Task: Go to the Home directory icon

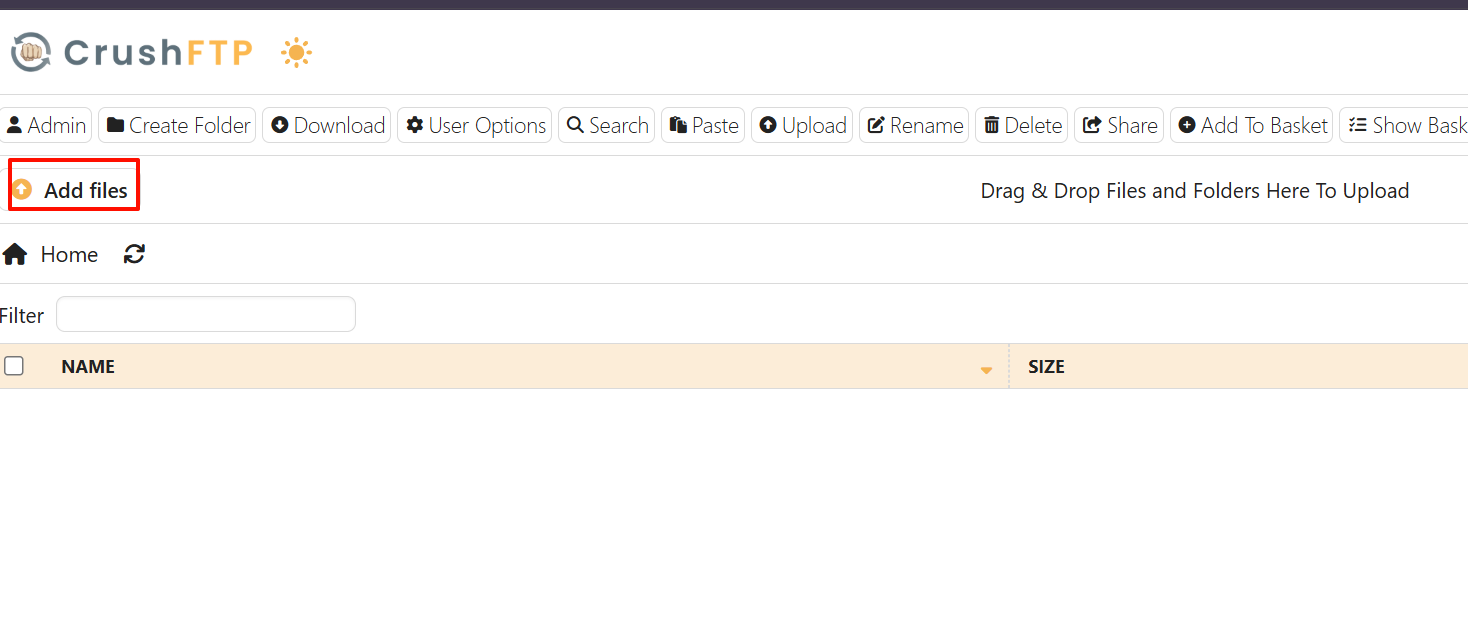Action: 15,255
